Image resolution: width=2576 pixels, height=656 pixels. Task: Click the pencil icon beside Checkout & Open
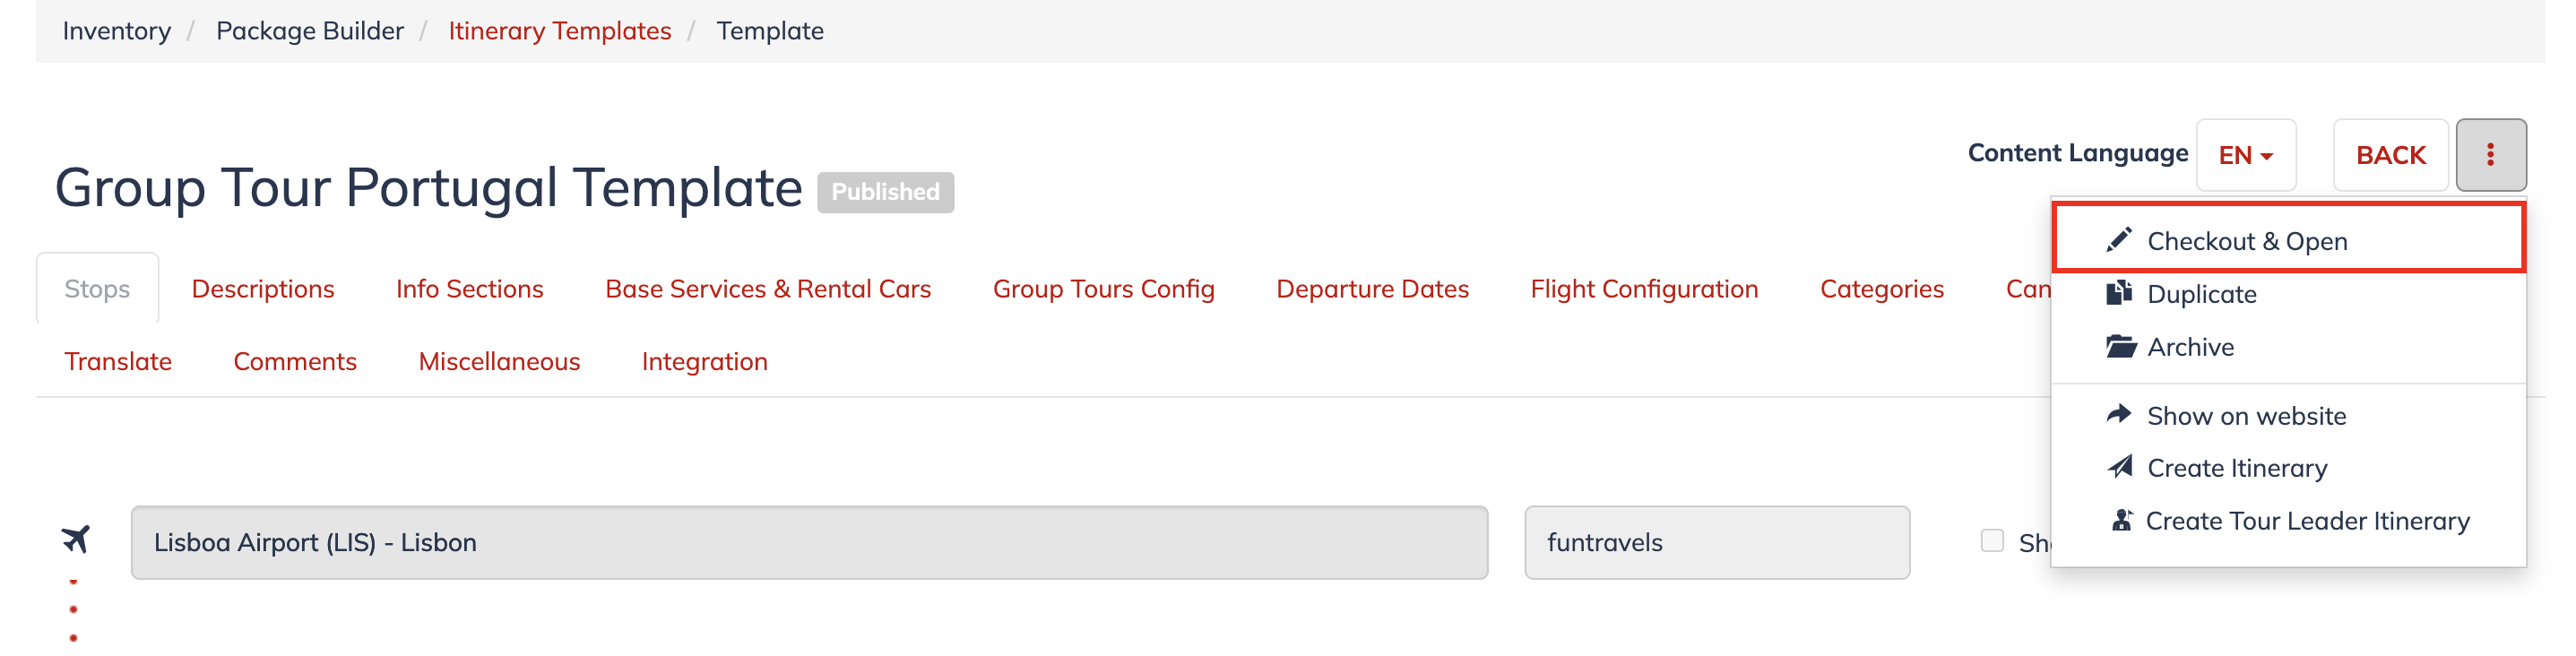[2118, 240]
